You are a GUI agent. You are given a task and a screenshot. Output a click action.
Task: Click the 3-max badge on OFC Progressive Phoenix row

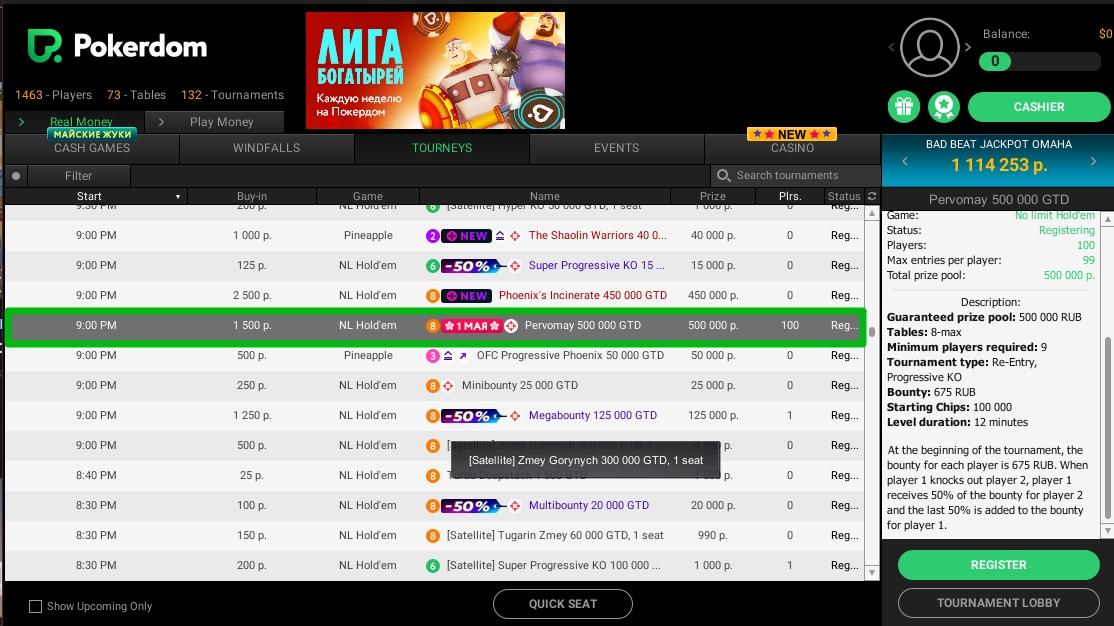click(x=432, y=355)
